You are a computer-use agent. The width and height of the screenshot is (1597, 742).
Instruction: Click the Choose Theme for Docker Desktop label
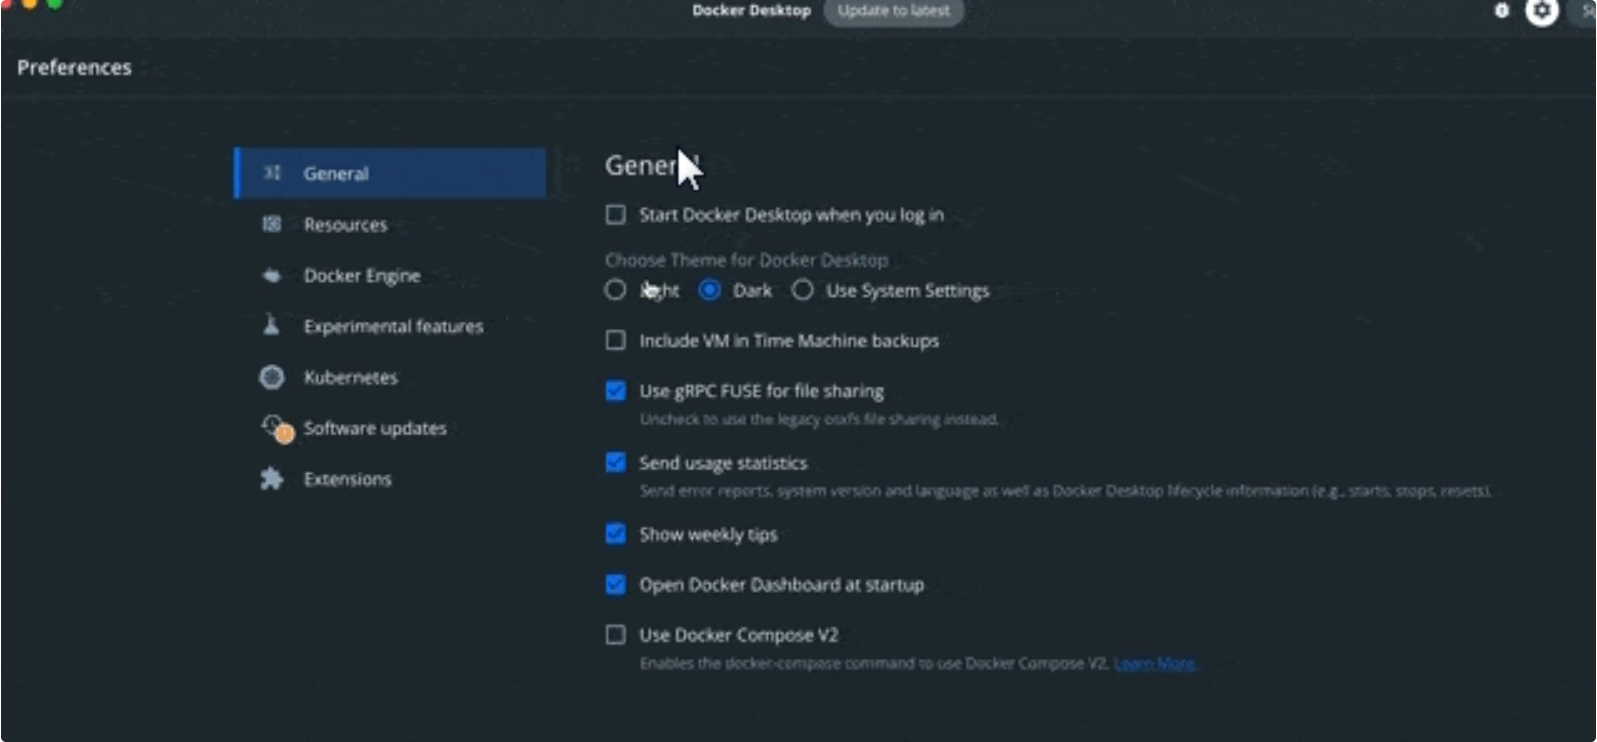[746, 260]
